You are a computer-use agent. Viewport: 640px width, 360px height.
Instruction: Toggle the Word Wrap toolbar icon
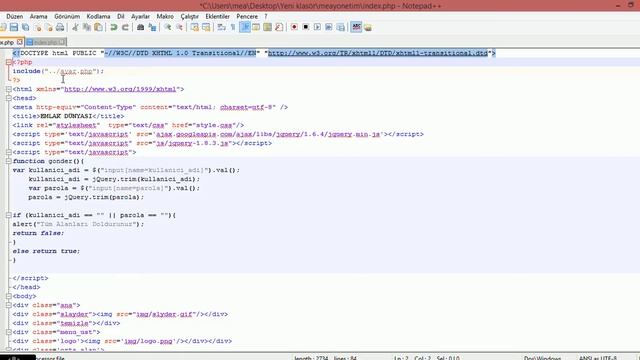pos(222,27)
